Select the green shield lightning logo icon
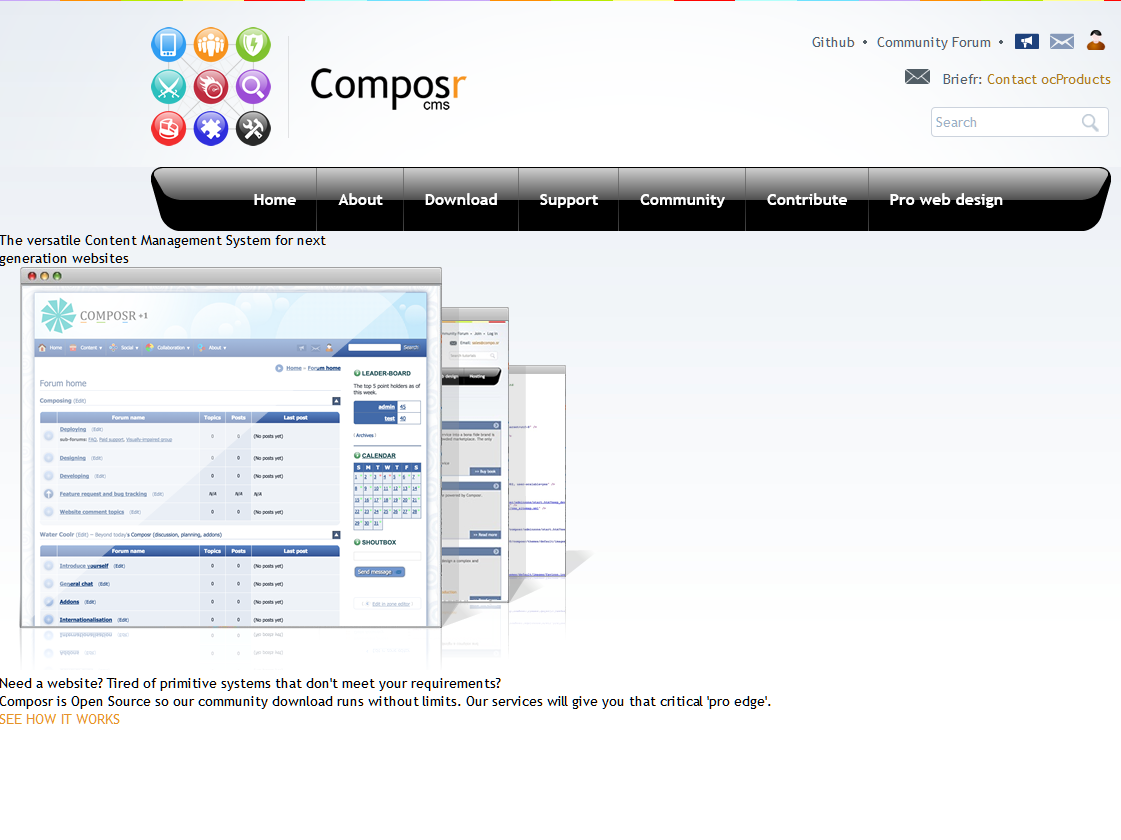Viewport: 1121px width, 840px height. 253,45
